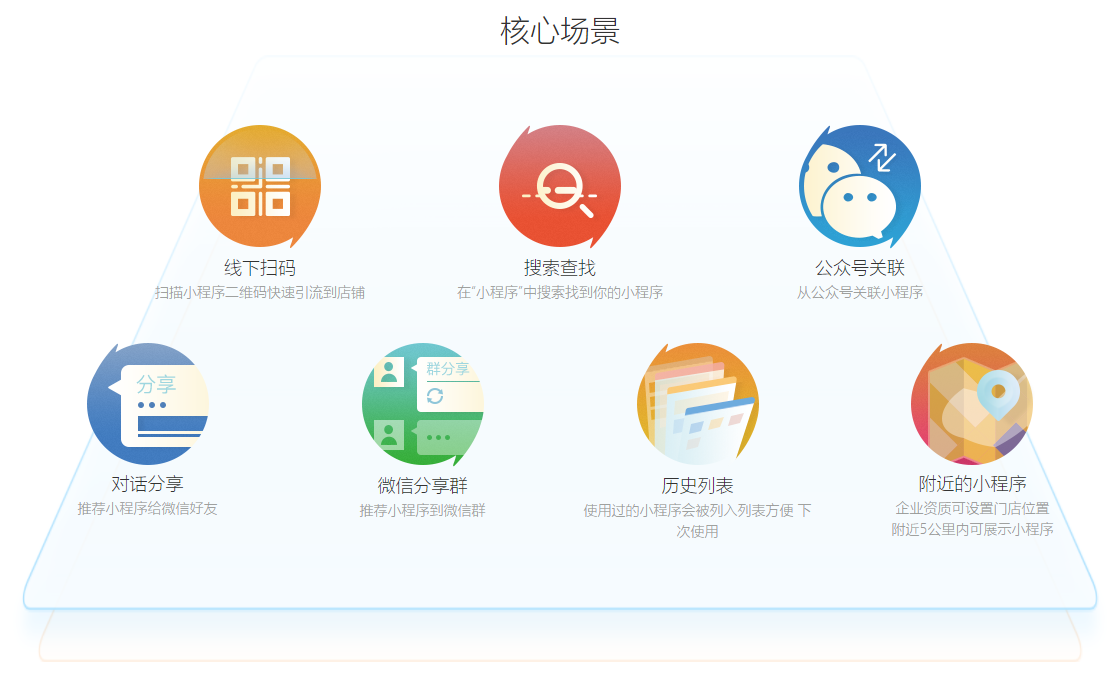Click the 微信分享群 title
The width and height of the screenshot is (1120, 691).
(422, 486)
